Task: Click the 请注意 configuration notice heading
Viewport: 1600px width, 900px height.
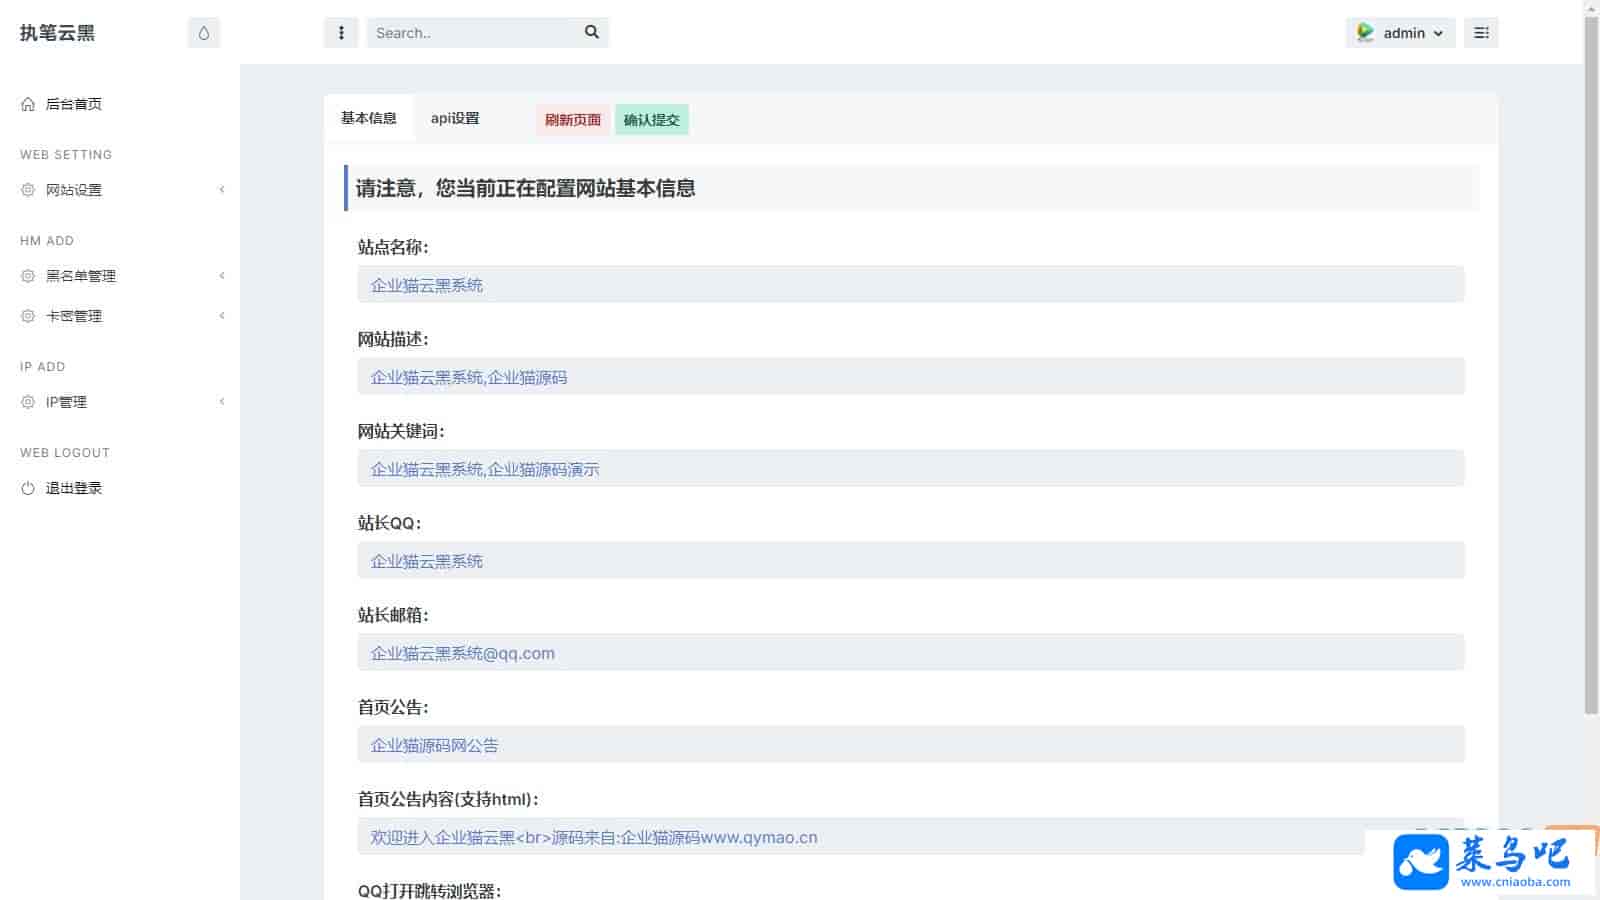Action: 525,188
